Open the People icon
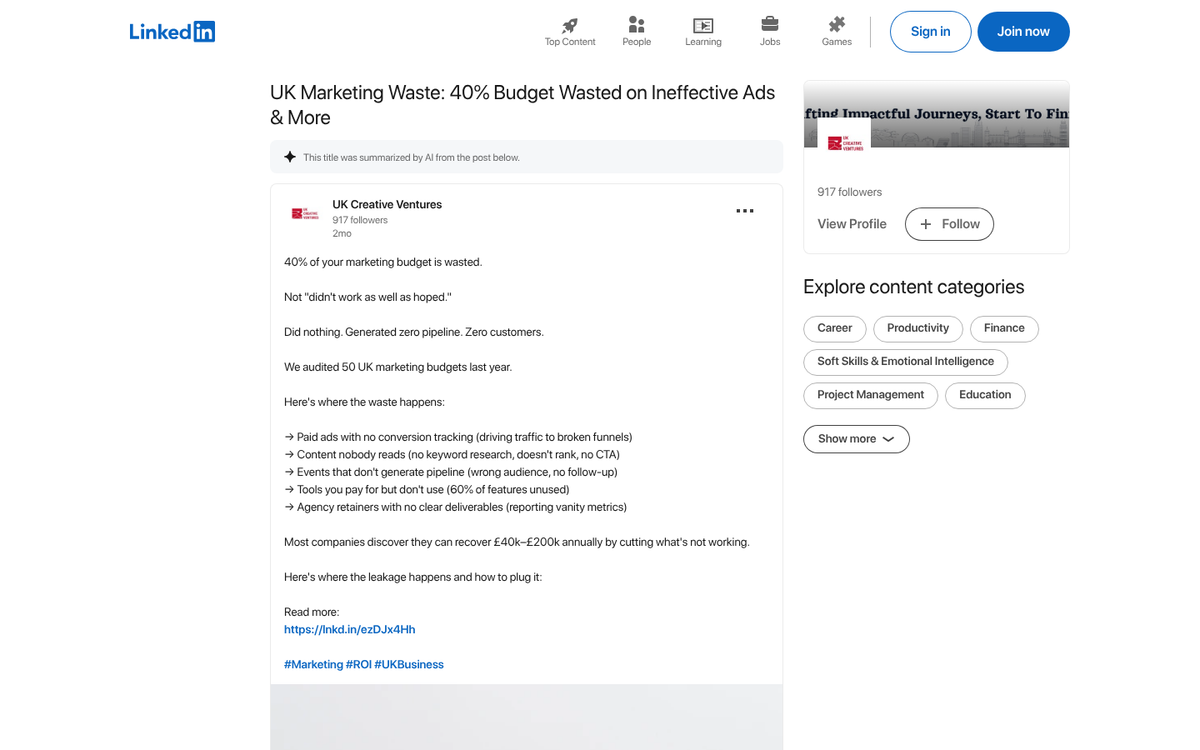This screenshot has height=750, width=1200. tap(636, 25)
